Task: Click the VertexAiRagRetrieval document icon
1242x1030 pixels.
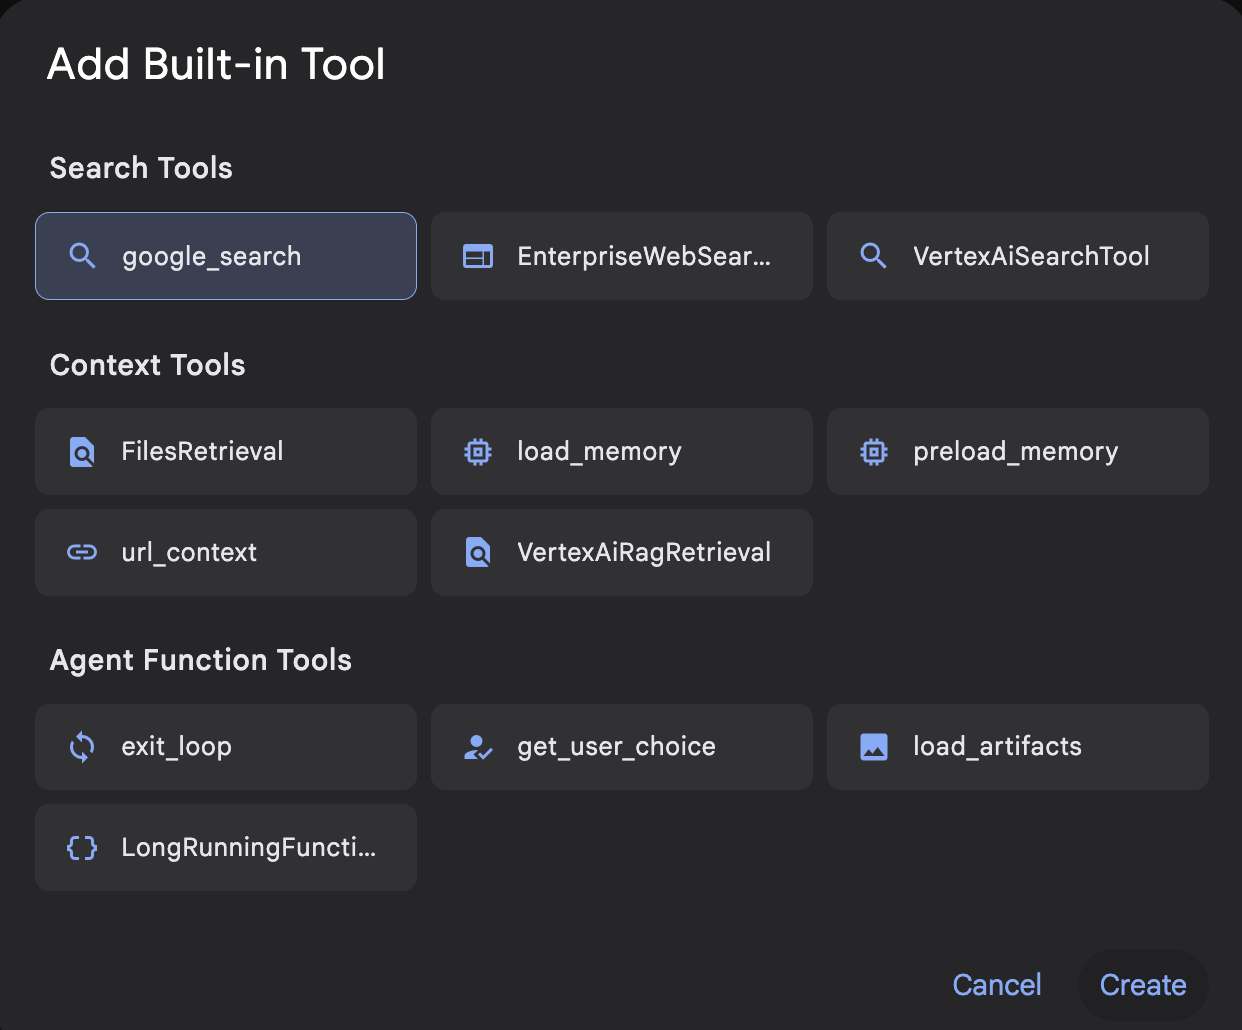Action: click(x=478, y=552)
